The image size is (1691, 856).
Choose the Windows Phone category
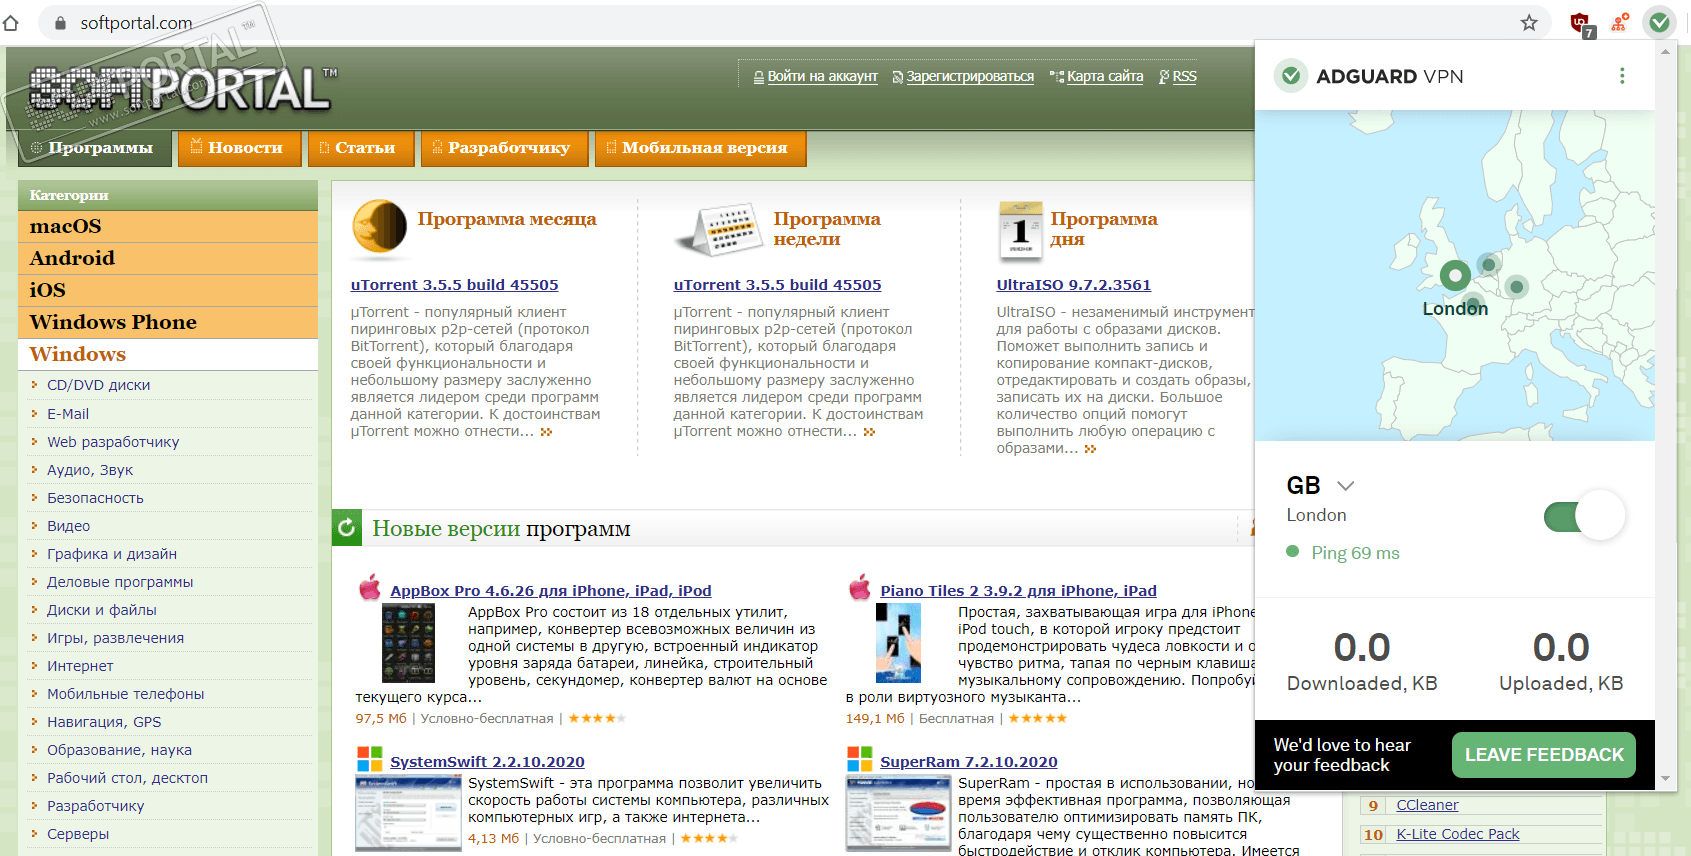click(168, 322)
